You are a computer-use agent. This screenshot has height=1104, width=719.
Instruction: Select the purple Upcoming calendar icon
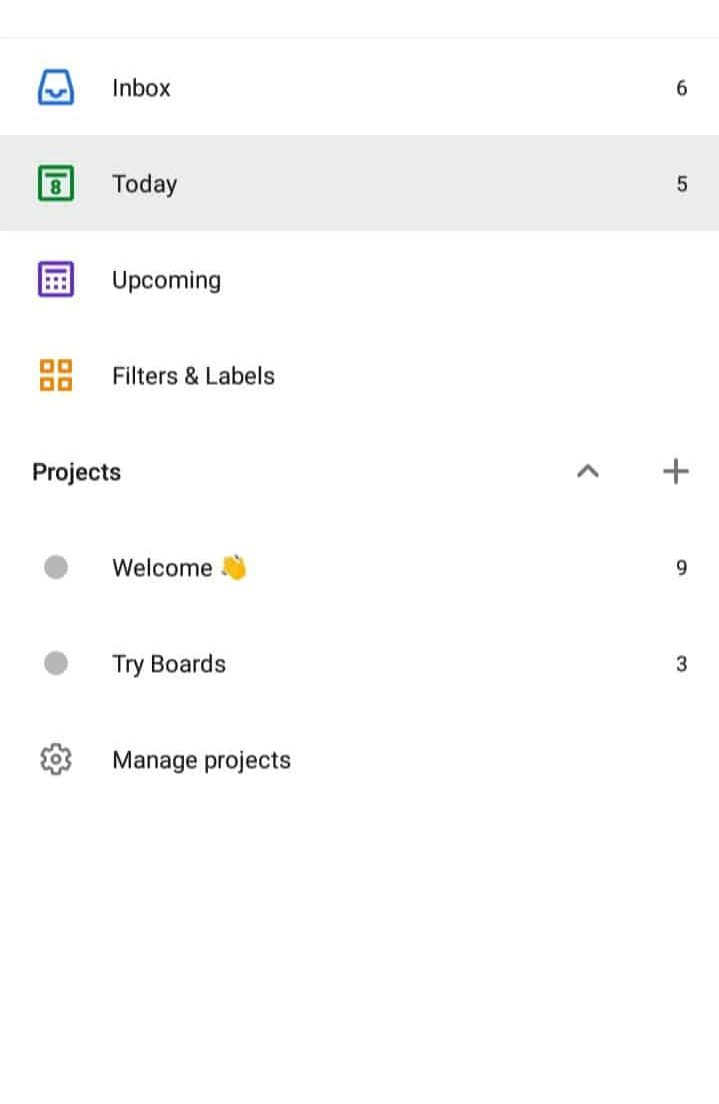pos(56,280)
